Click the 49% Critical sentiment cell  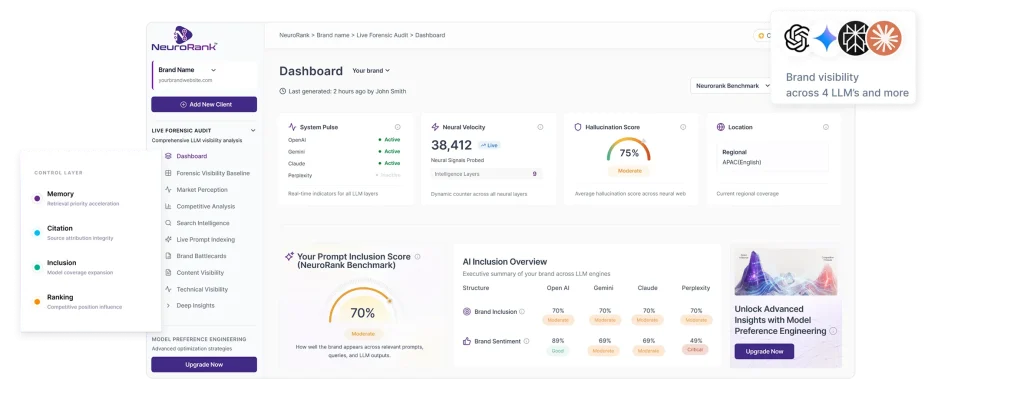(696, 346)
